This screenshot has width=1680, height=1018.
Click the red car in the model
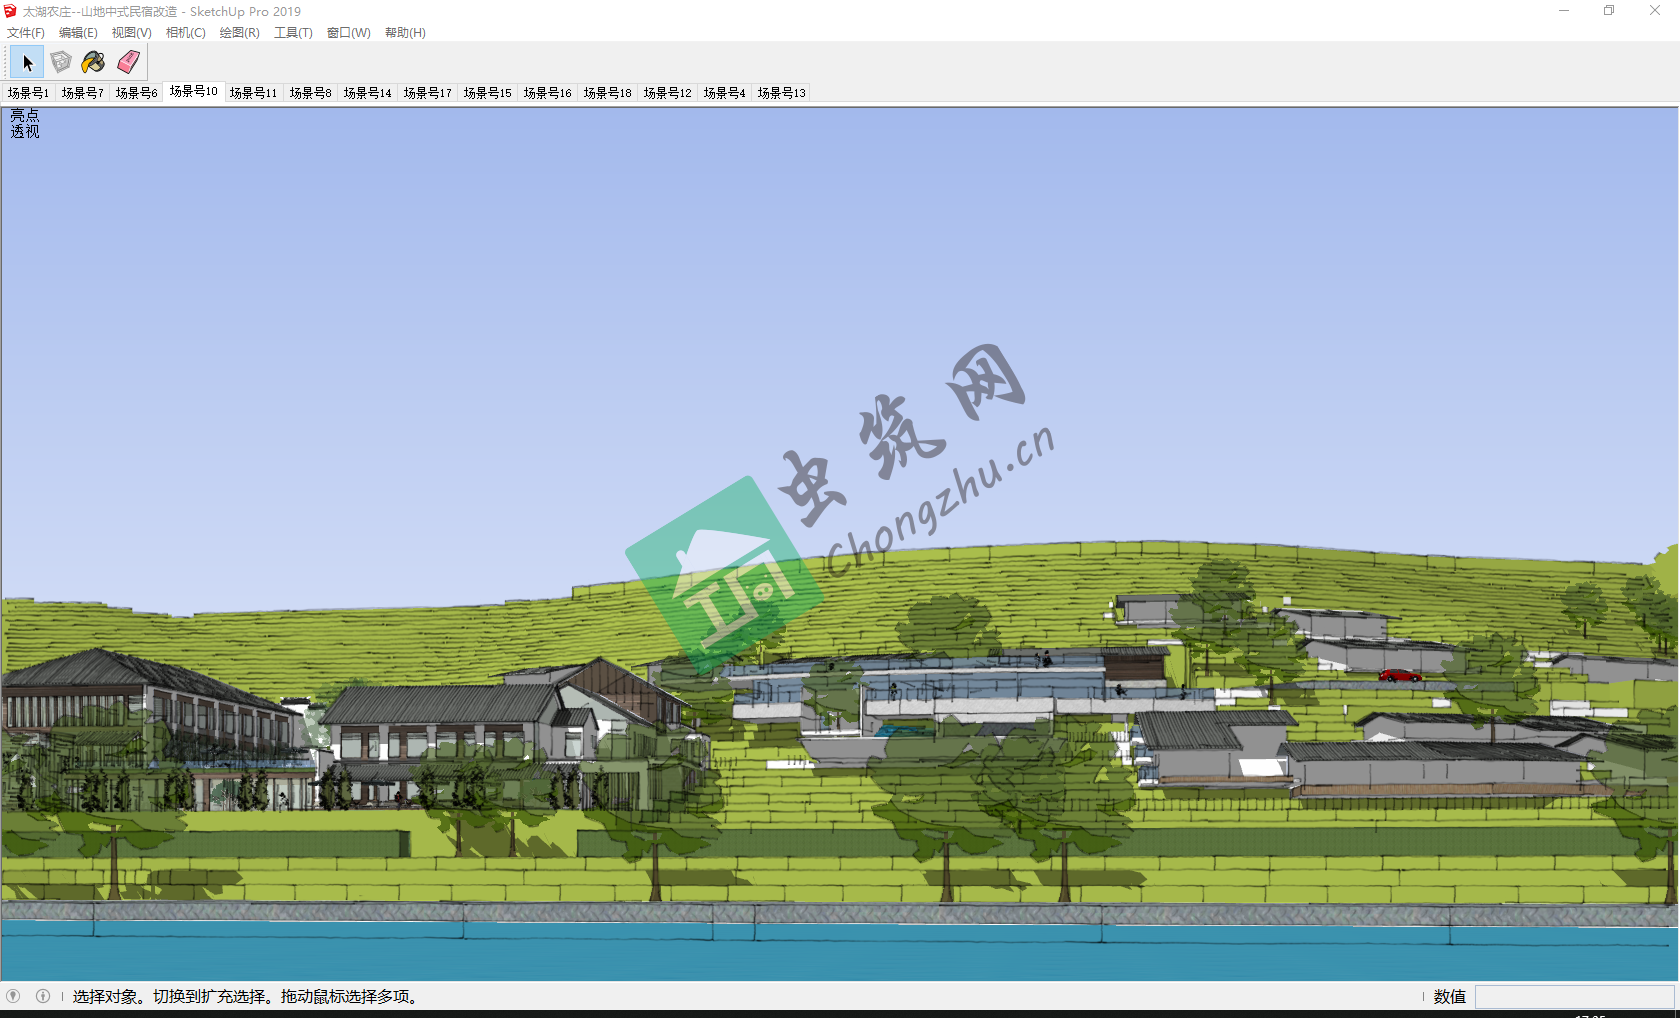1399,676
